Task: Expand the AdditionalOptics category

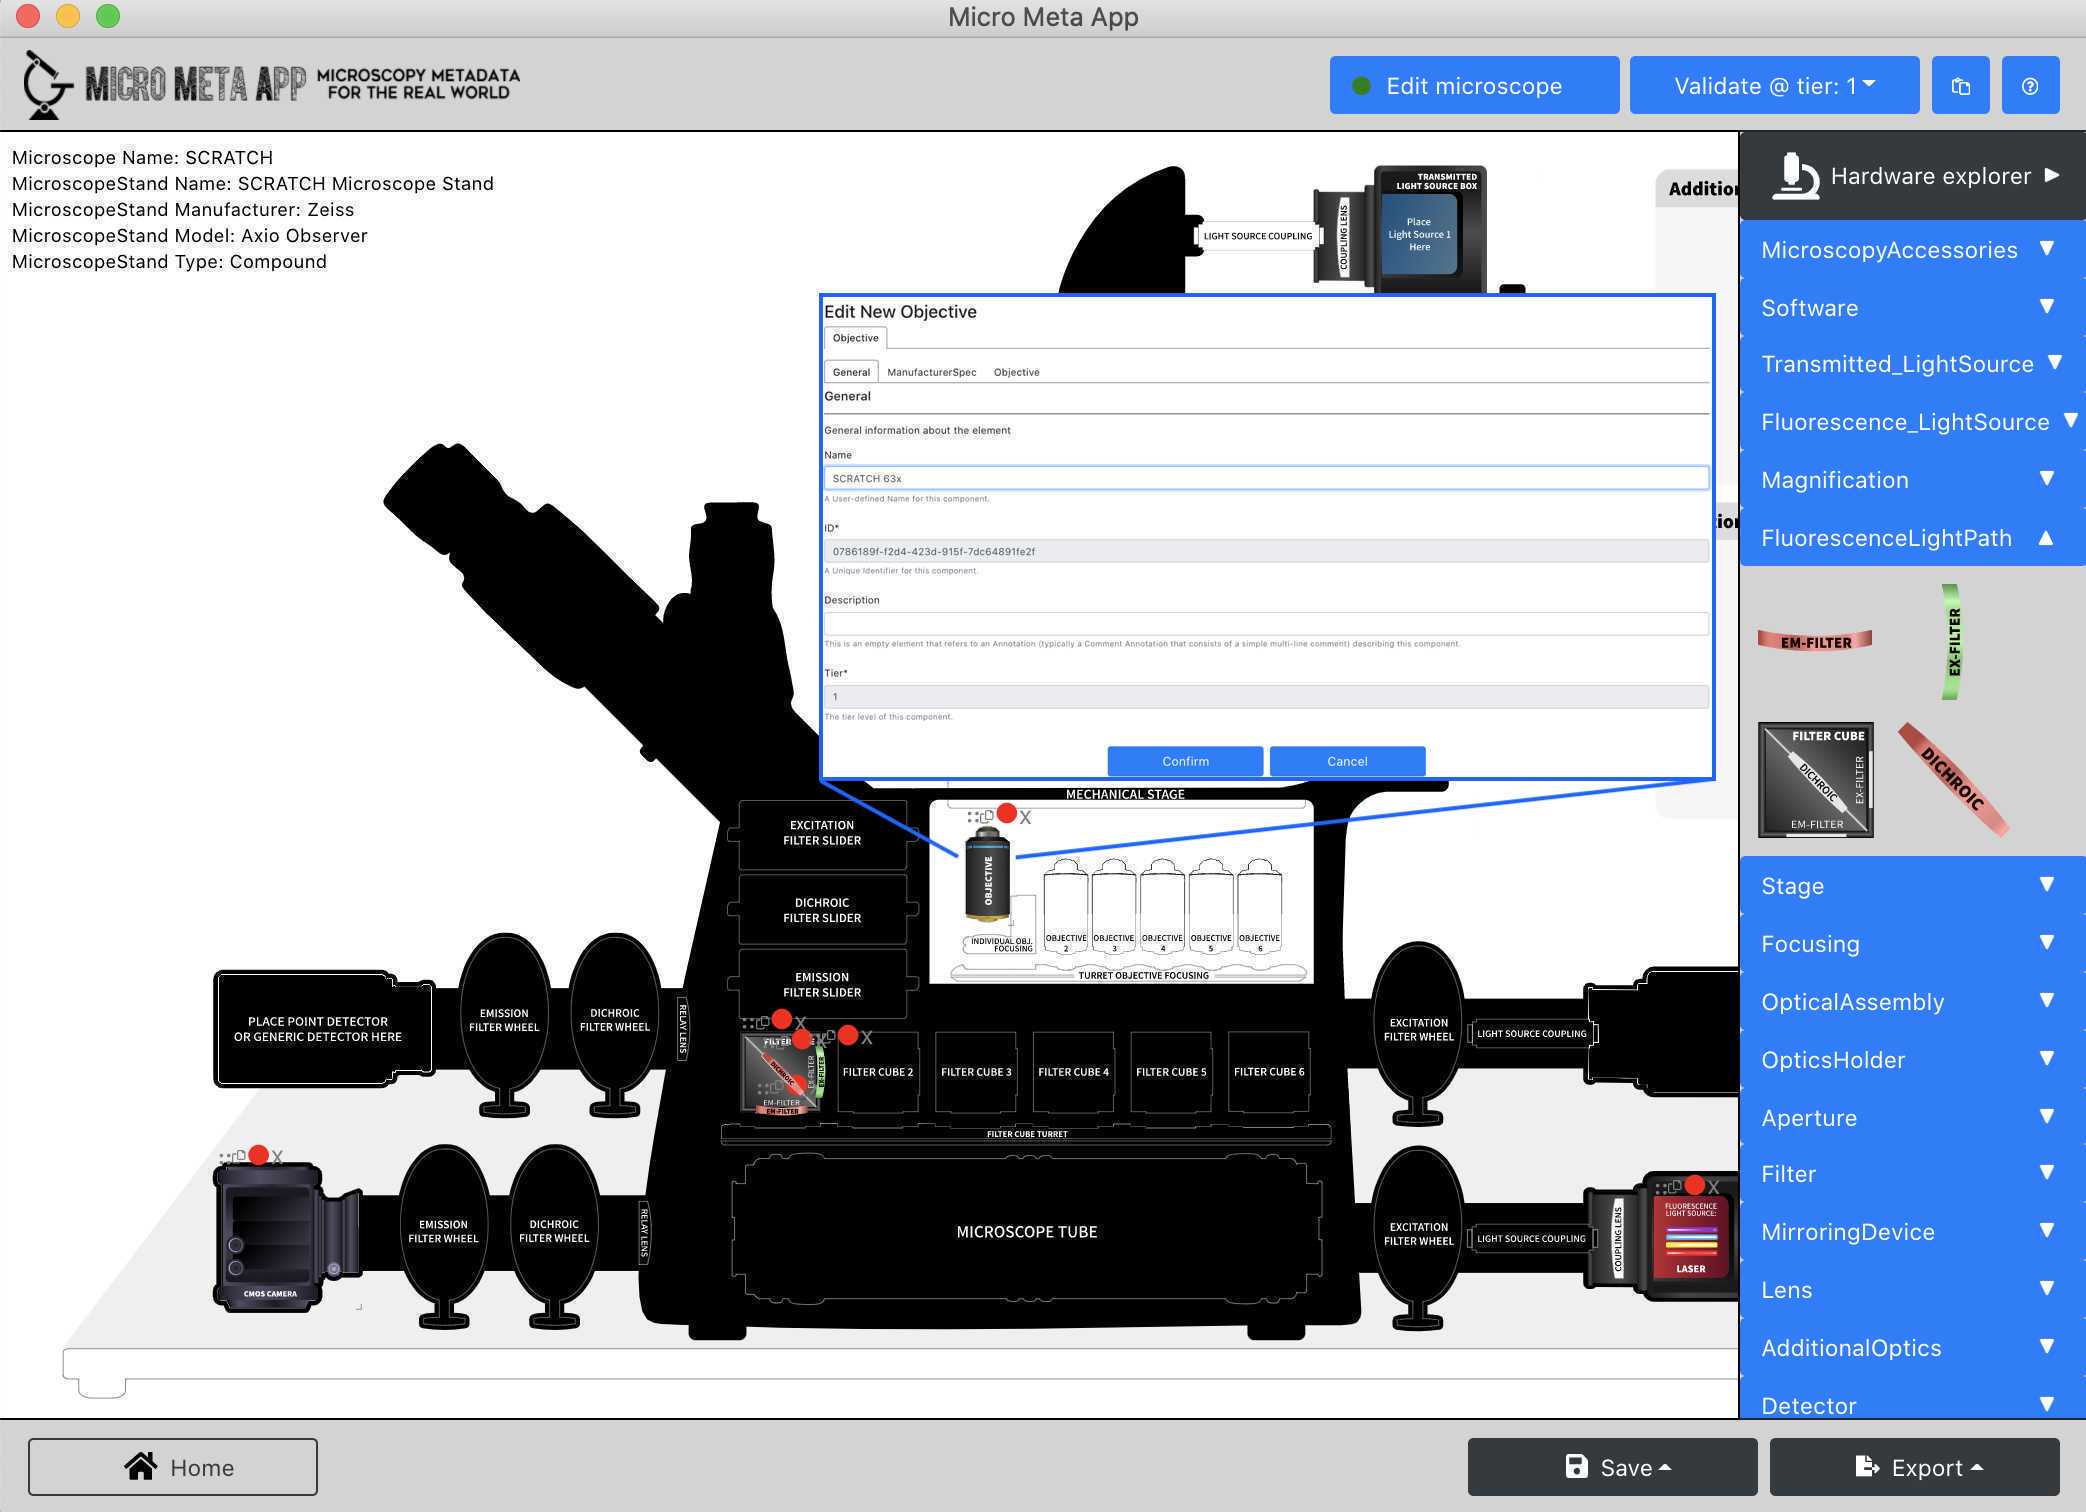Action: tap(1913, 1348)
